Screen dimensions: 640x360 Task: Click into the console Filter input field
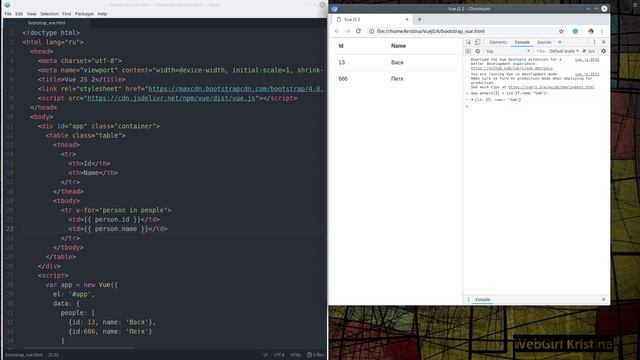click(541, 51)
